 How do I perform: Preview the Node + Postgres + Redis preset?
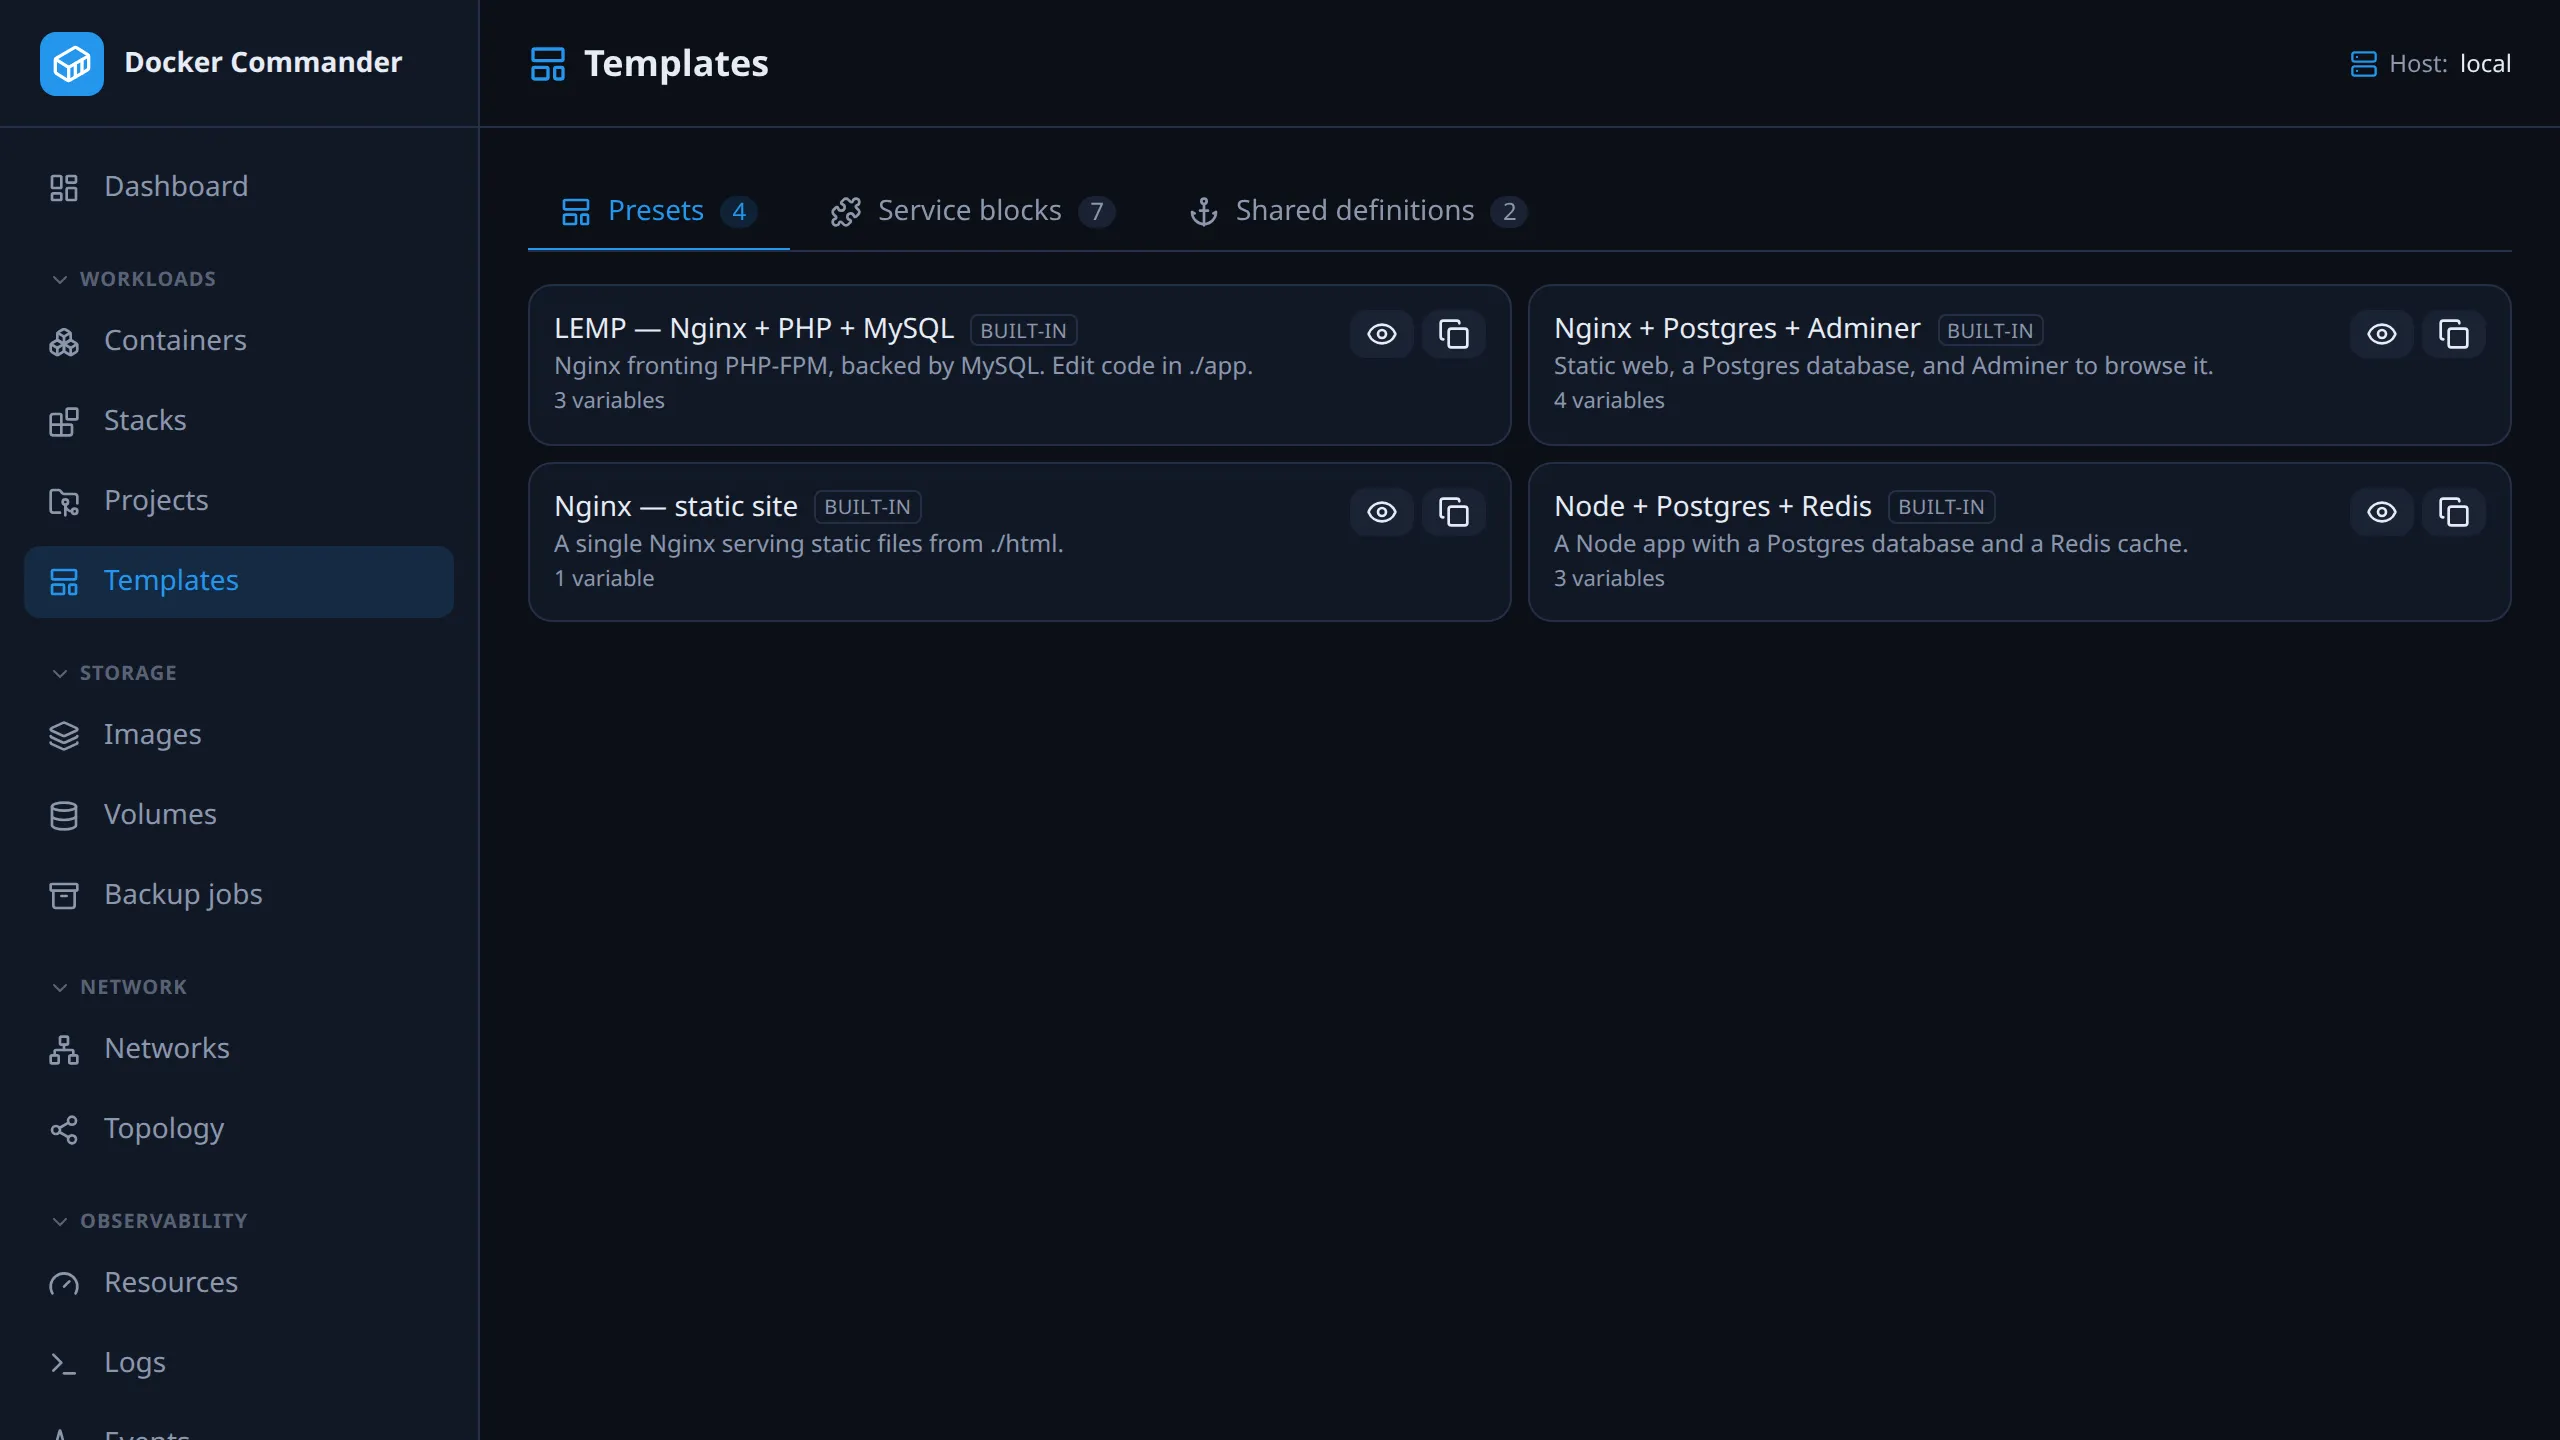tap(2381, 512)
